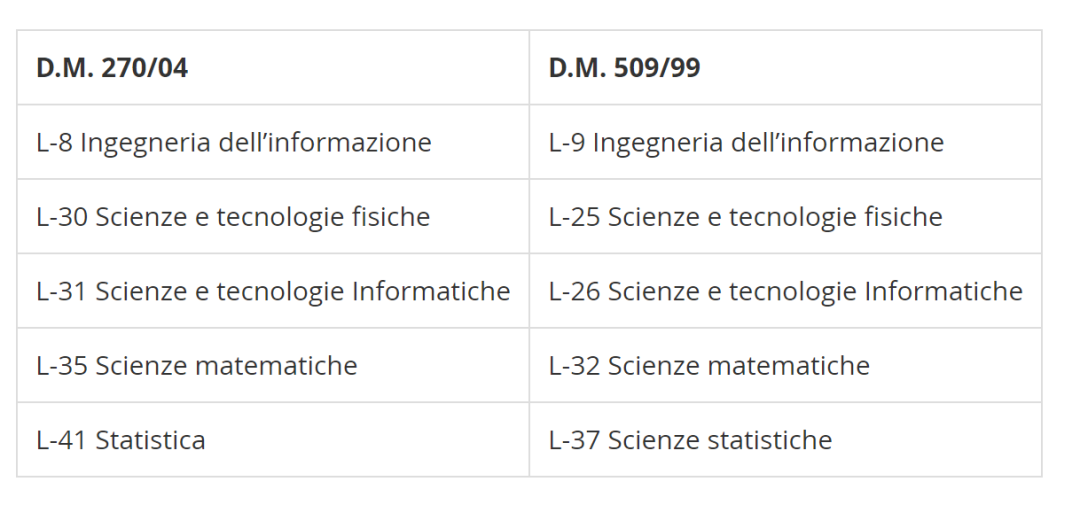Click the word 'Informatiche' in the left column
This screenshot has width=1080, height=505.
tap(431, 291)
